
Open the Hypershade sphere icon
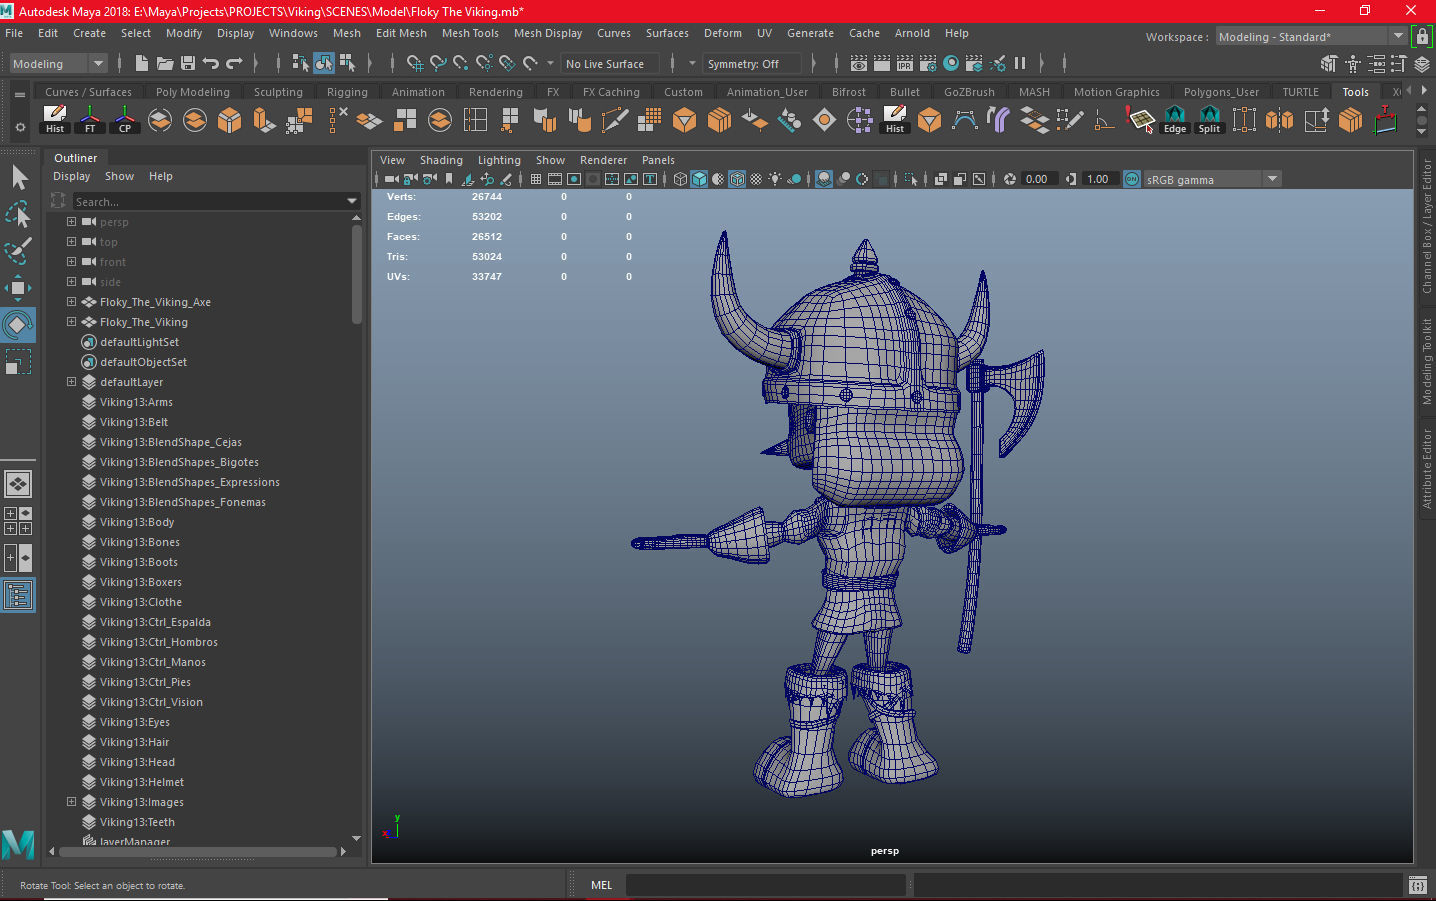tap(951, 63)
